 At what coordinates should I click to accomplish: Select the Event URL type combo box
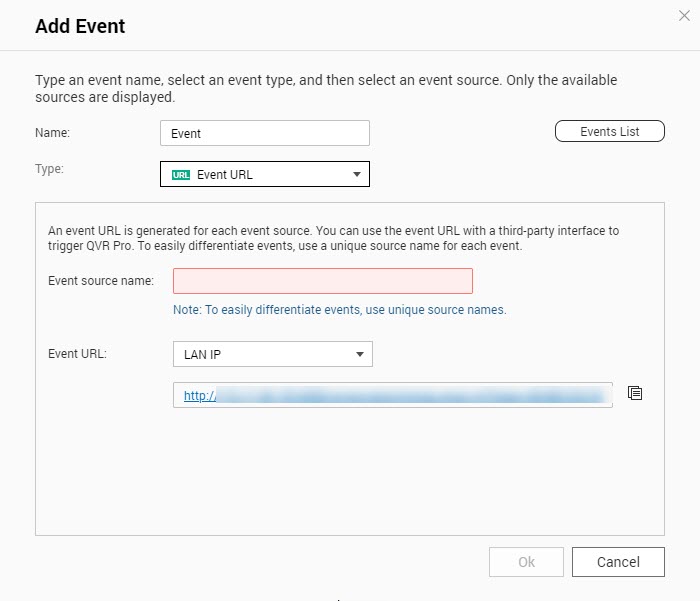click(x=265, y=175)
